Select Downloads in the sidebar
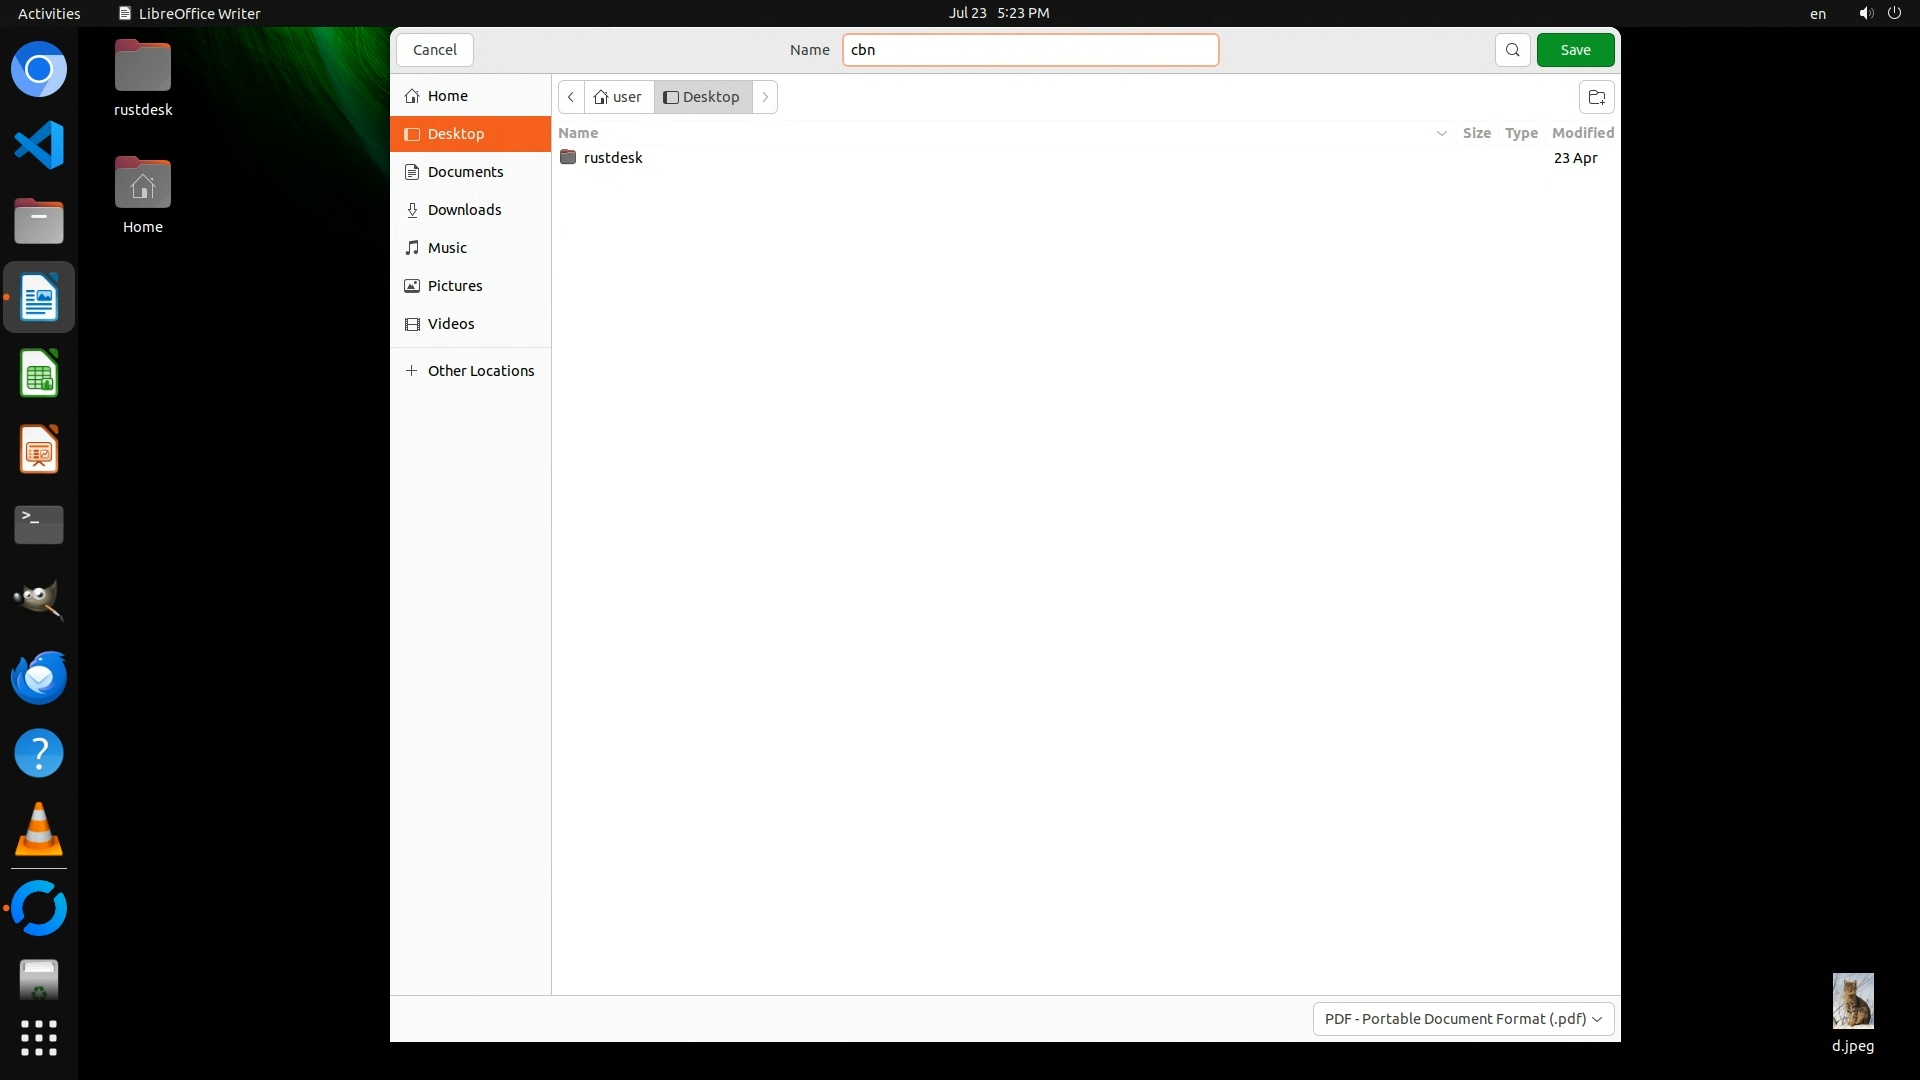This screenshot has width=1920, height=1080. (464, 210)
